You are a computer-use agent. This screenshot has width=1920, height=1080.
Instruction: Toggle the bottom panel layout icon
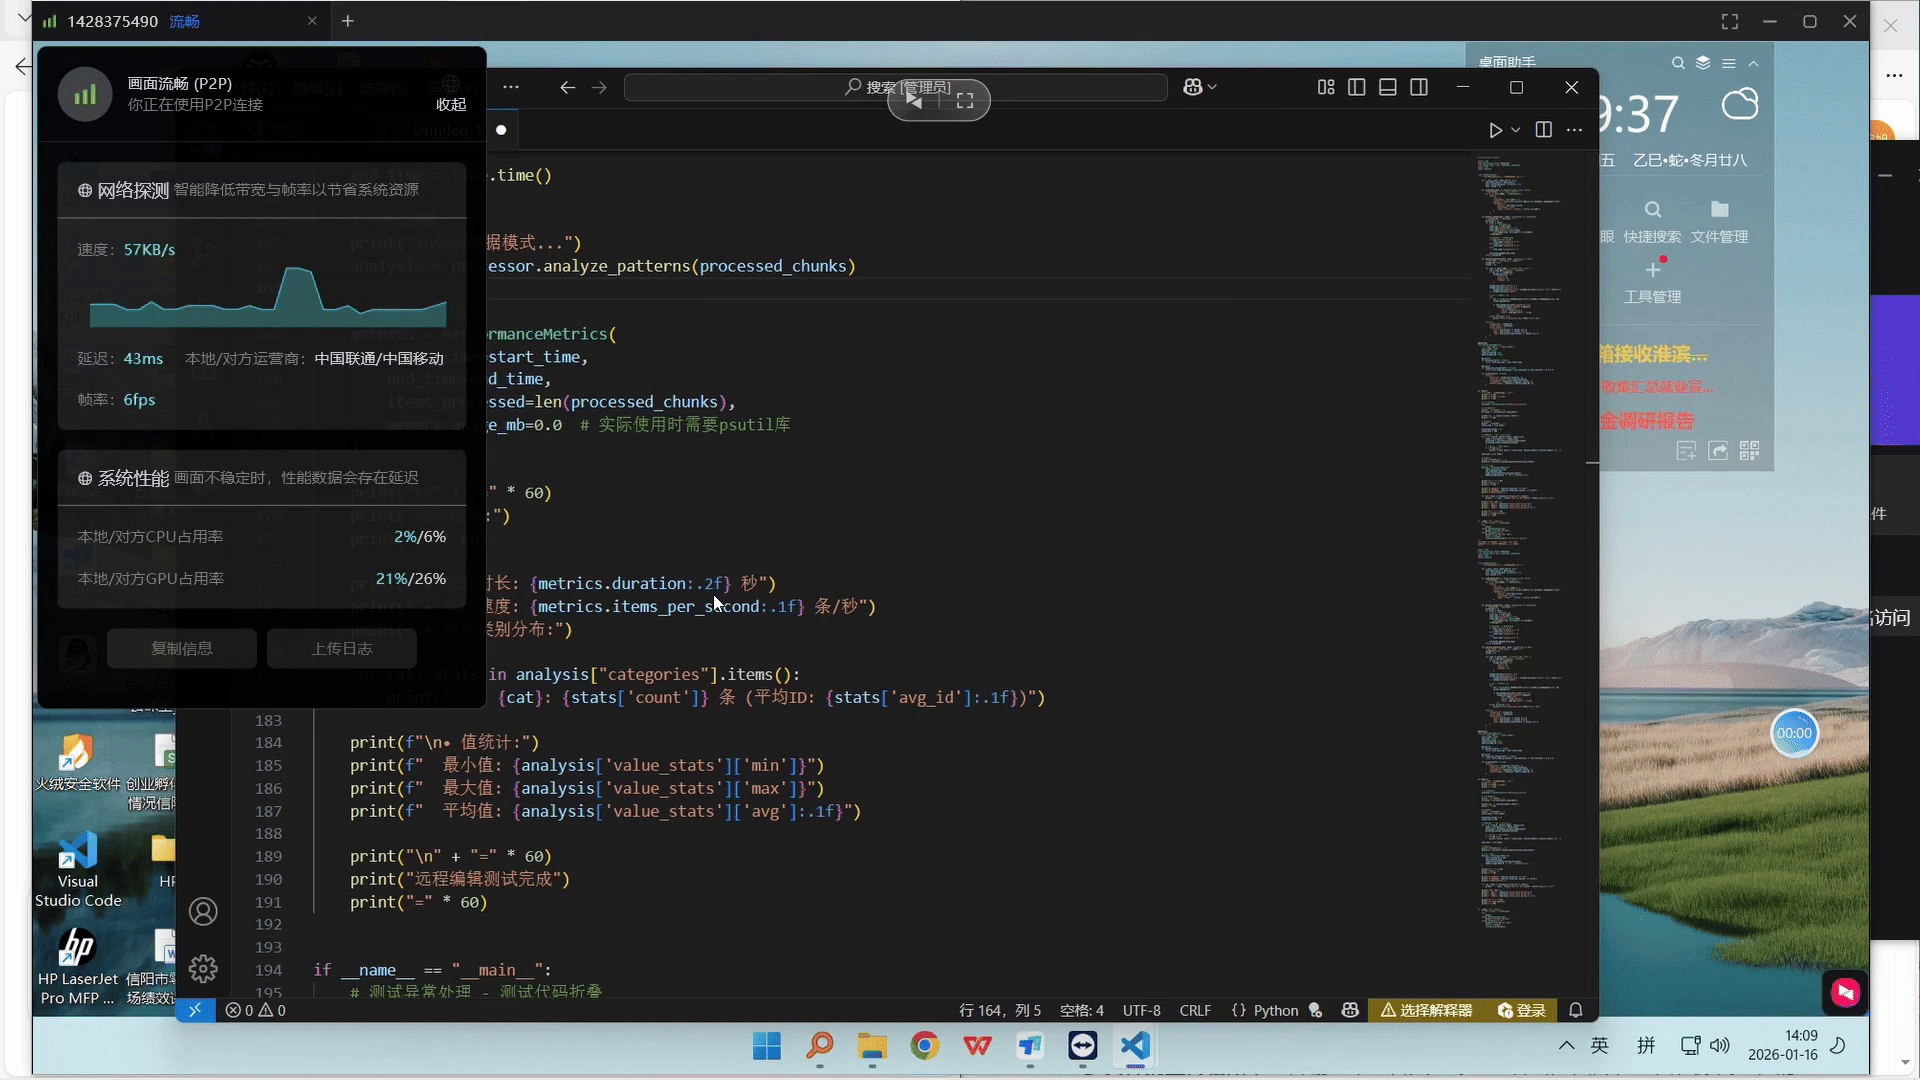pos(1387,88)
